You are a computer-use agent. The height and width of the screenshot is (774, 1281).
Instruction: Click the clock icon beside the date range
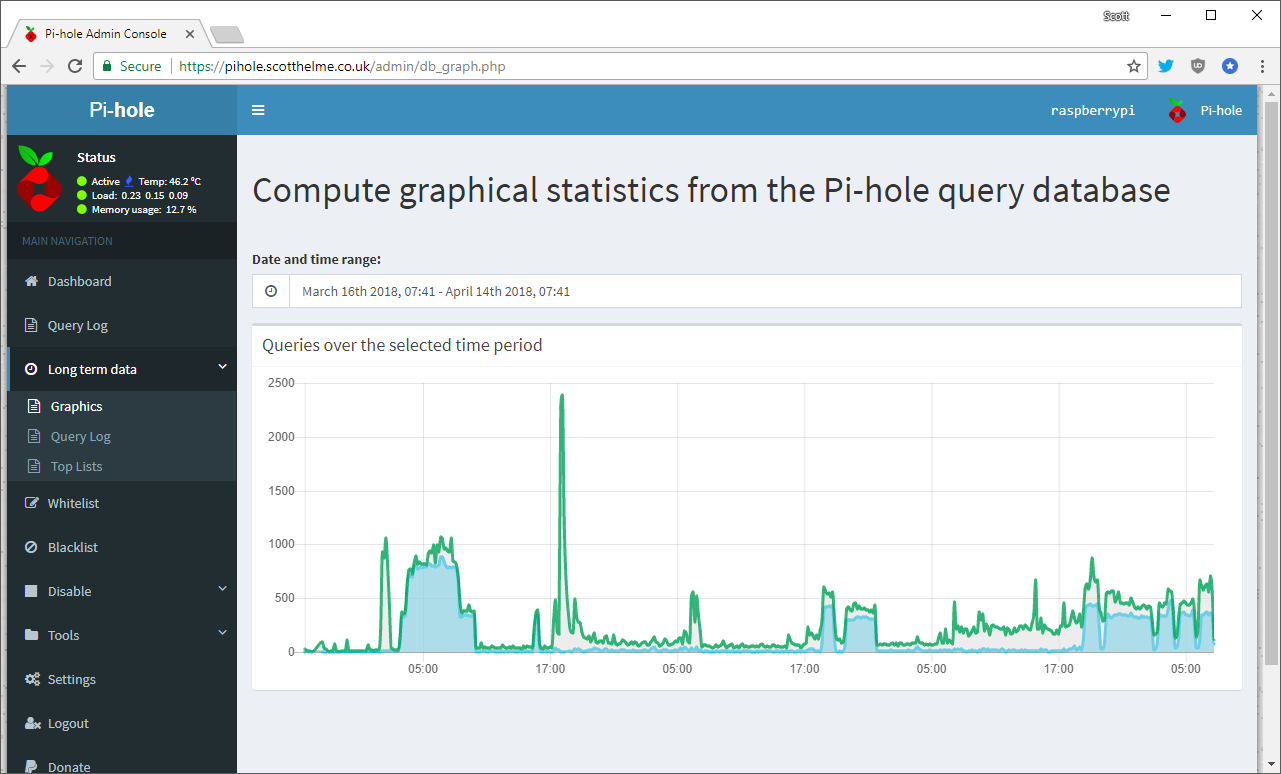coord(271,291)
